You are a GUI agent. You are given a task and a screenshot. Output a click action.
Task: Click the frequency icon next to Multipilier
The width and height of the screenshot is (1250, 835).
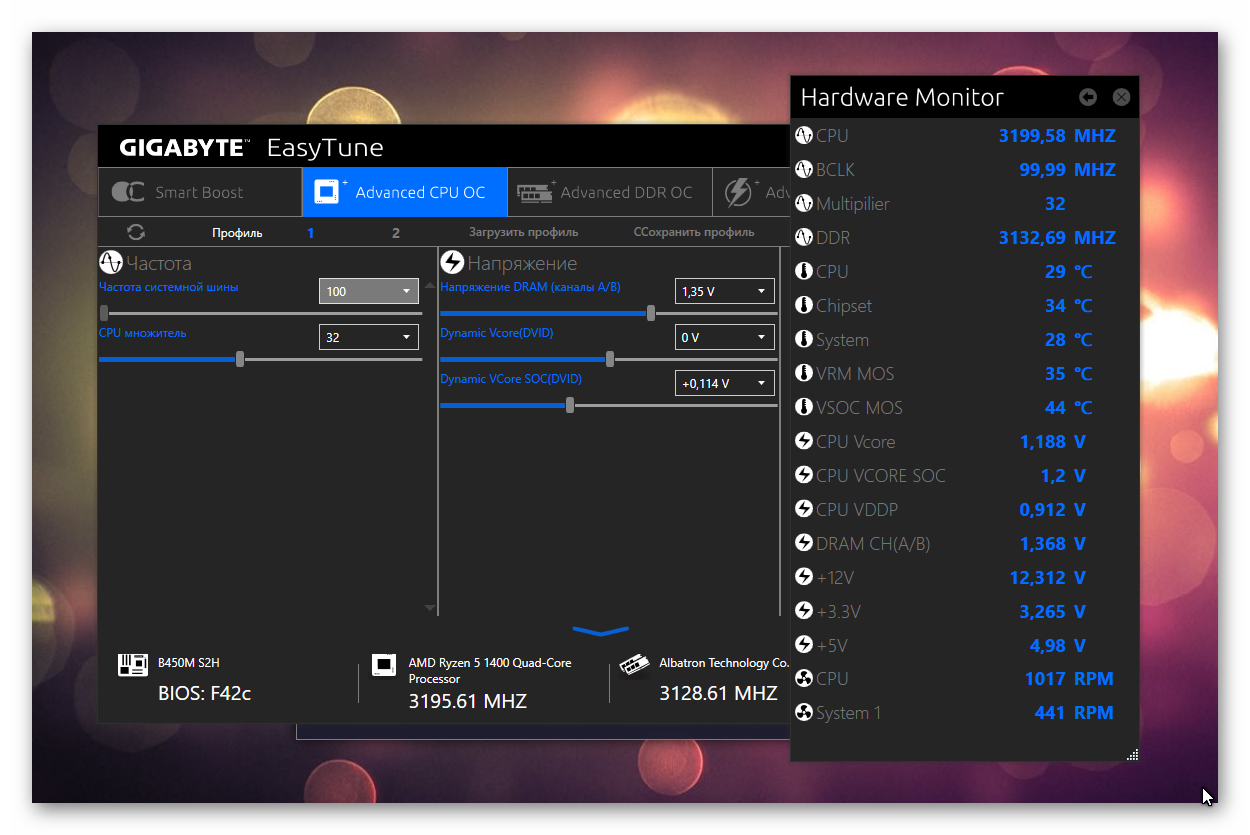click(x=803, y=204)
